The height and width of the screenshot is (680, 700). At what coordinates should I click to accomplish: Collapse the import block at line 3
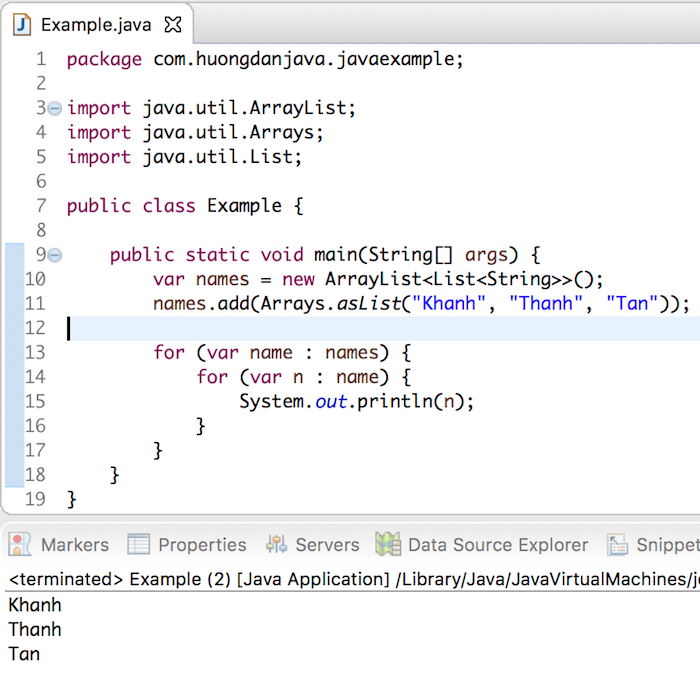54,108
